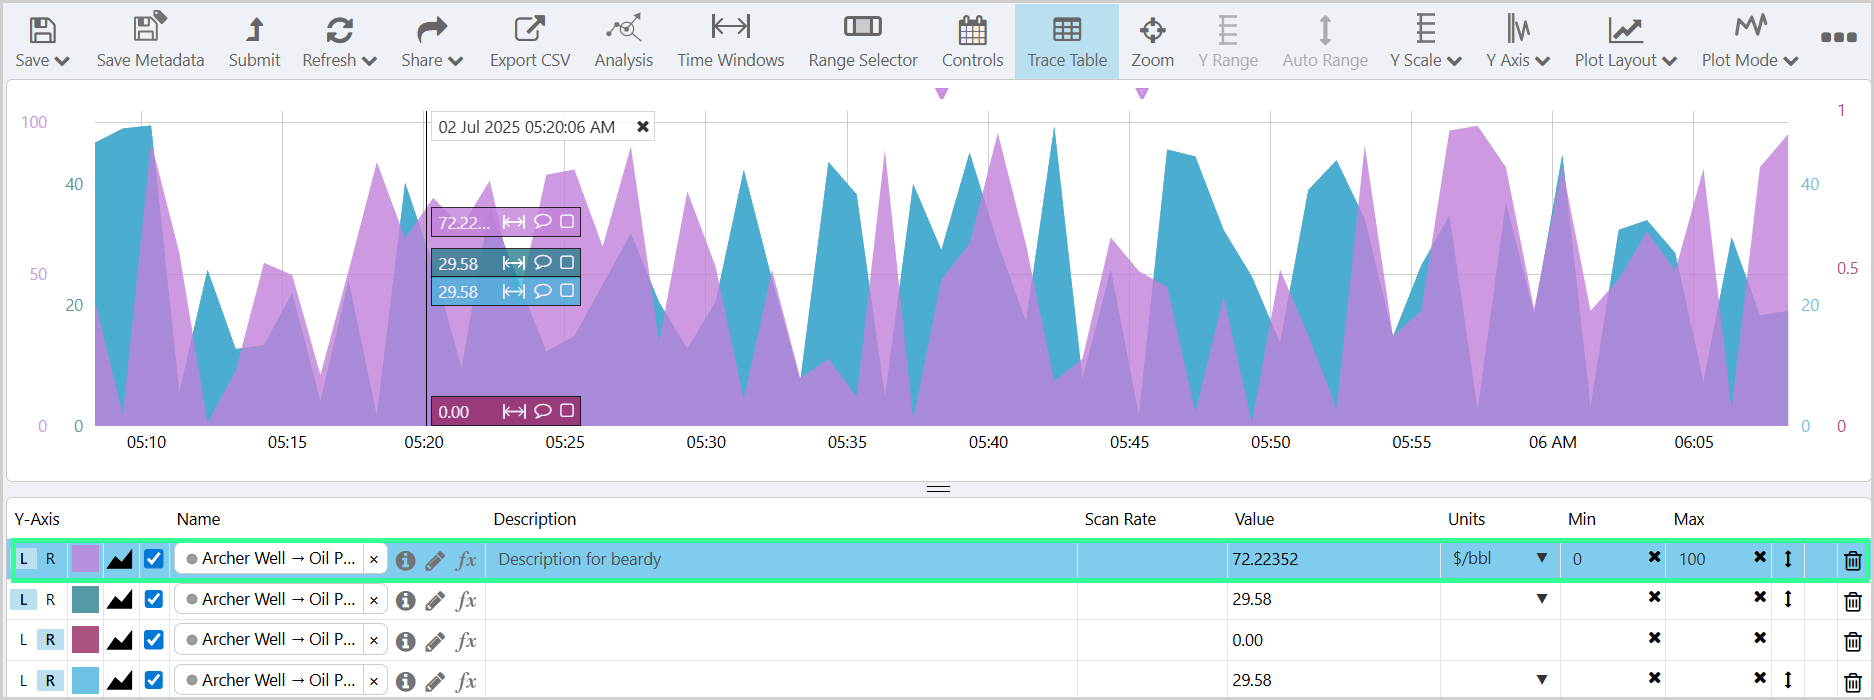This screenshot has width=1874, height=700.
Task: Click the purple color swatch of first trace
Action: 85,559
